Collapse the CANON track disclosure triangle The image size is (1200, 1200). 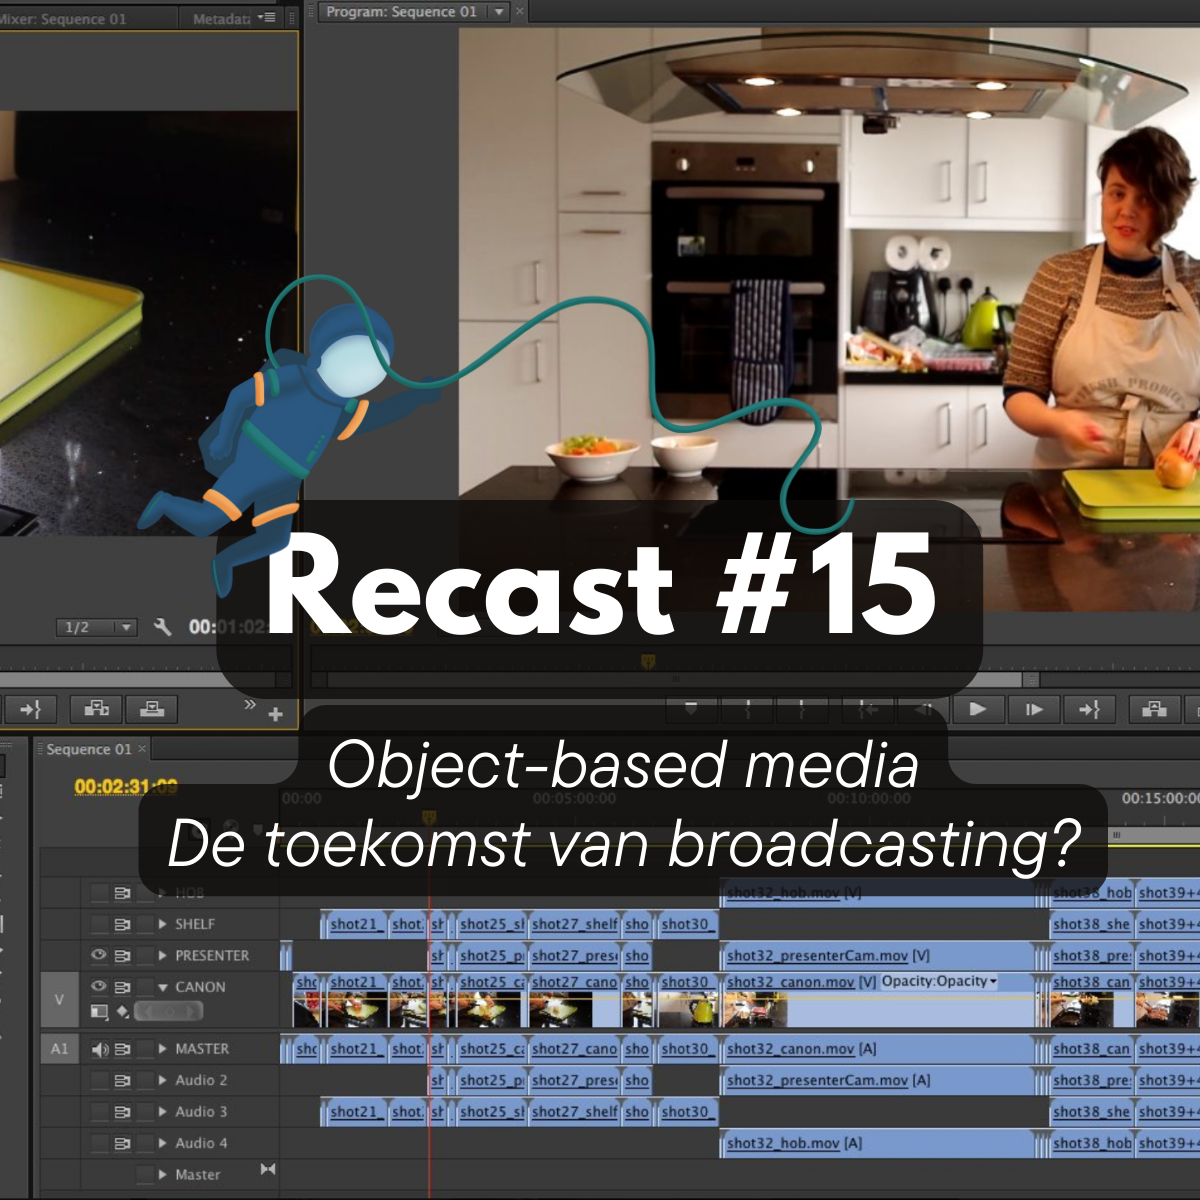pyautogui.click(x=163, y=987)
